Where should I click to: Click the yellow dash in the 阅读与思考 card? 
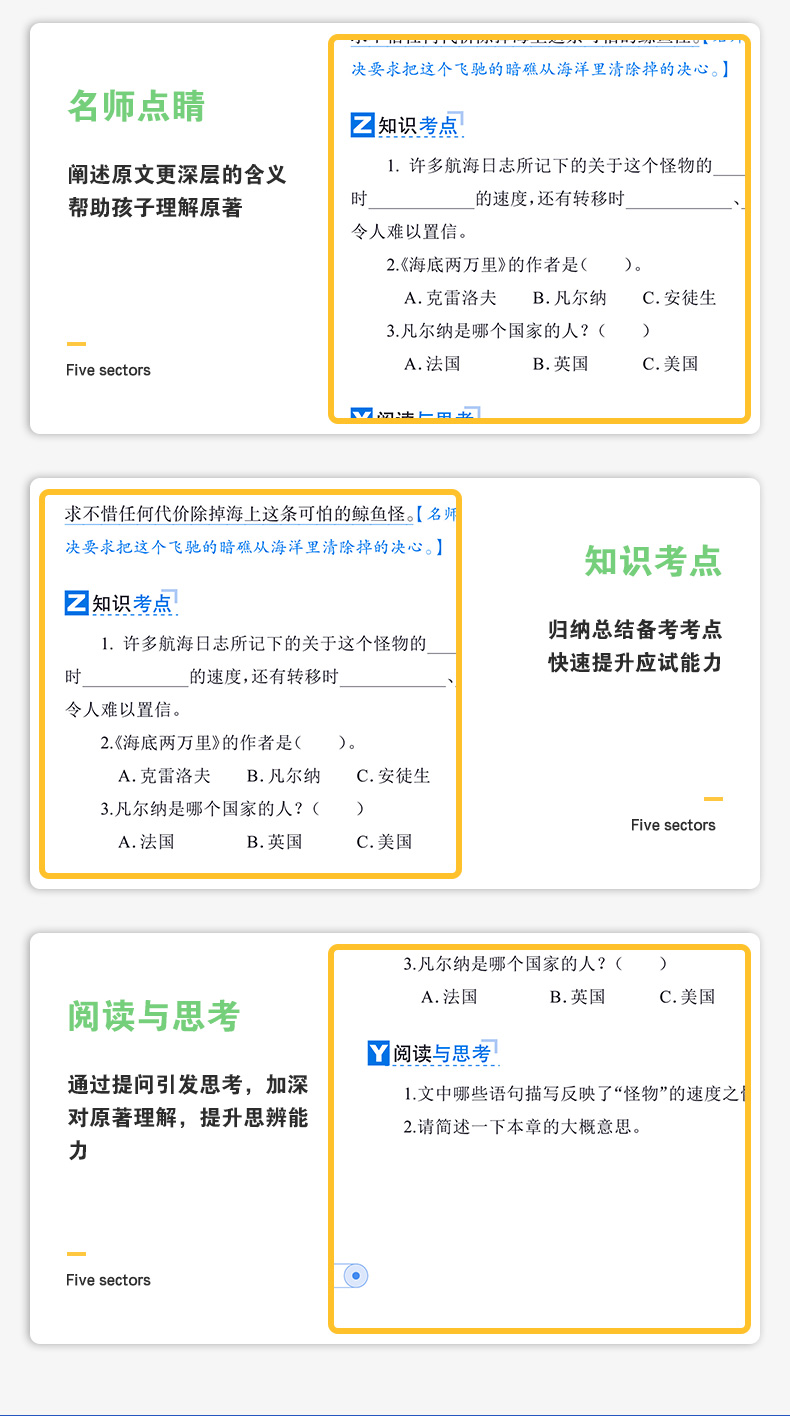point(76,1254)
